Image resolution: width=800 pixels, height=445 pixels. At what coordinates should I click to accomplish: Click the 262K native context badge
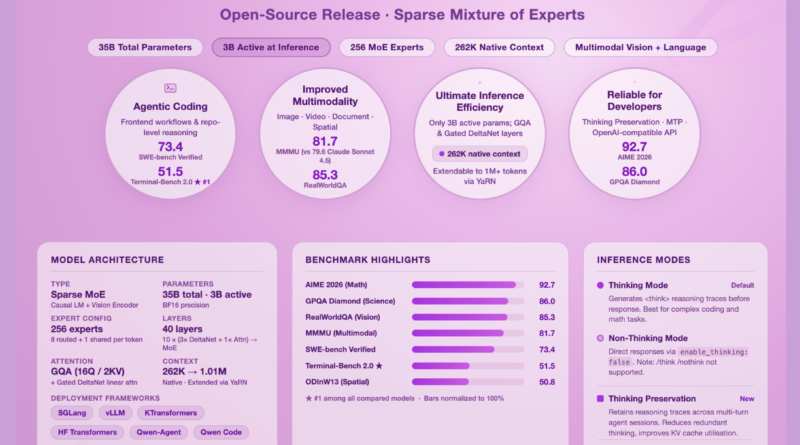tap(480, 154)
